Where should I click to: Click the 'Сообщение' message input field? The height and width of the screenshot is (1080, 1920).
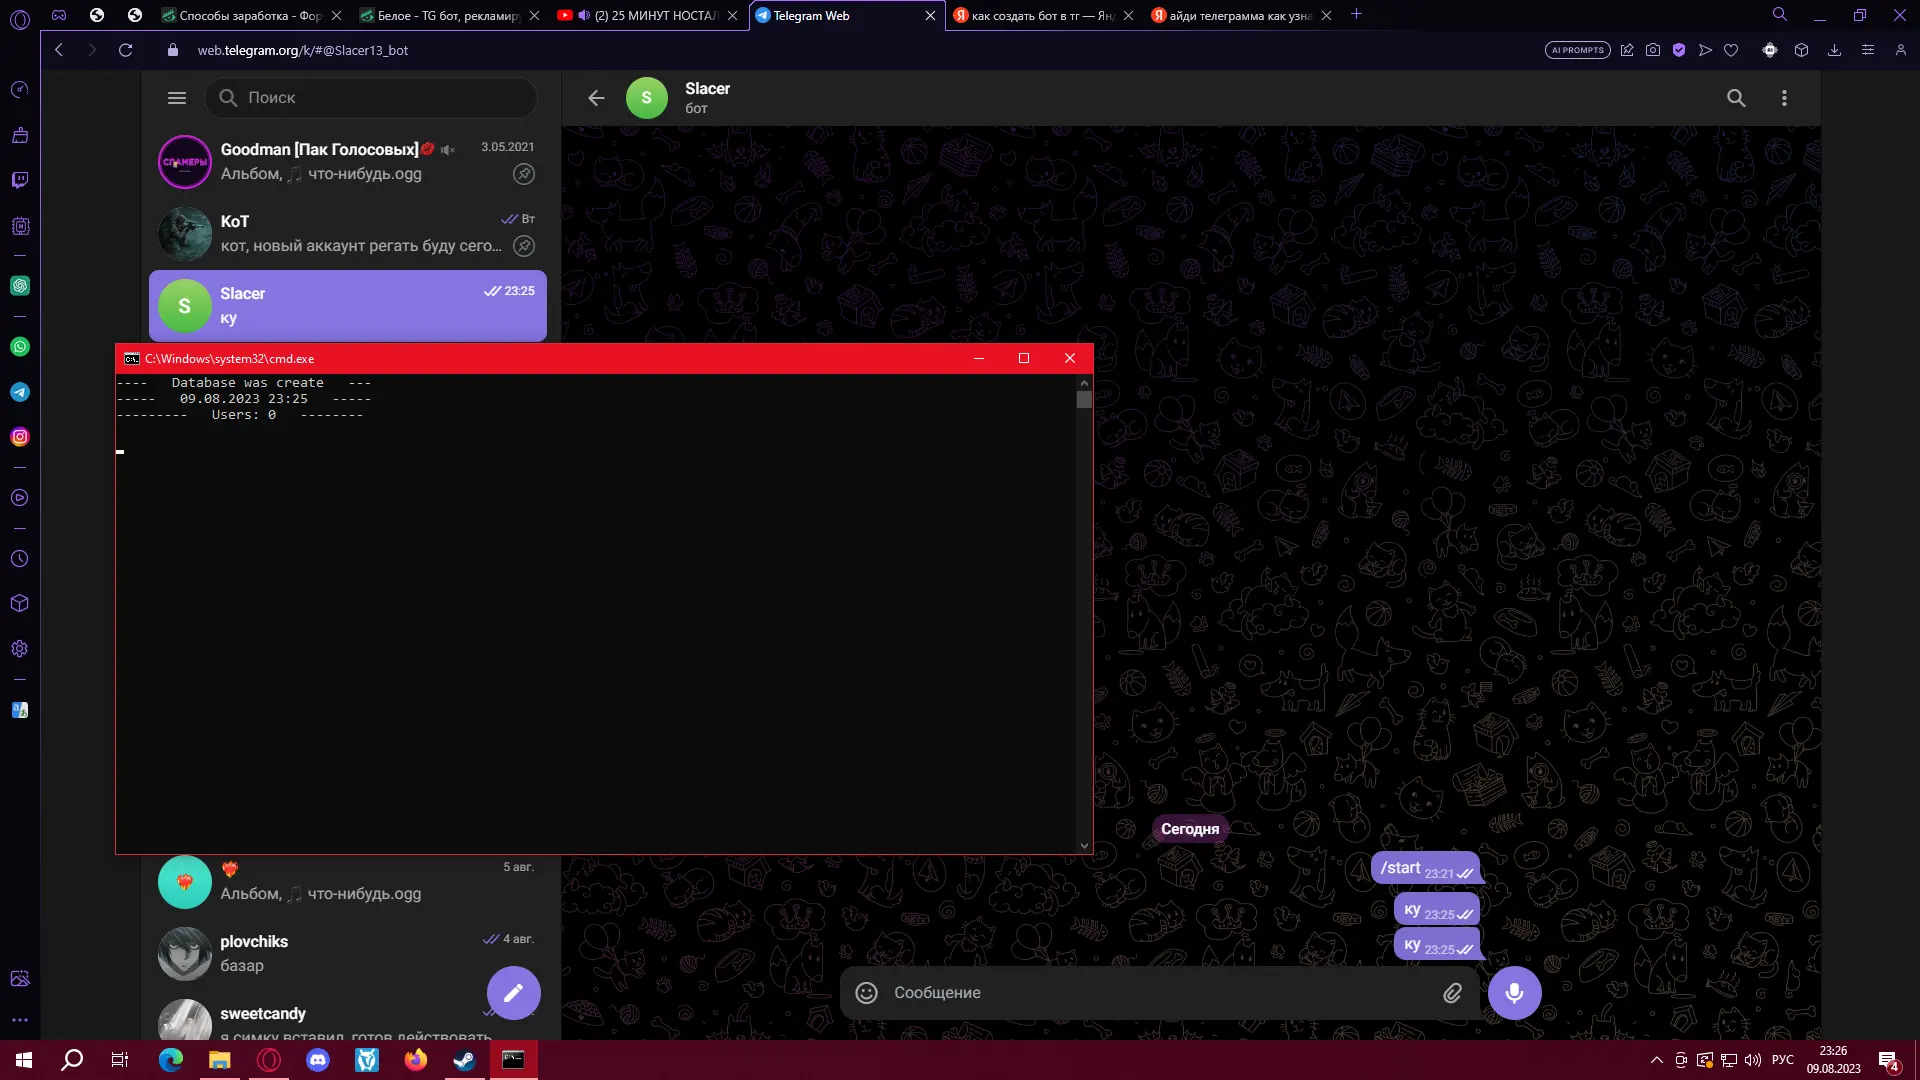coord(1160,993)
